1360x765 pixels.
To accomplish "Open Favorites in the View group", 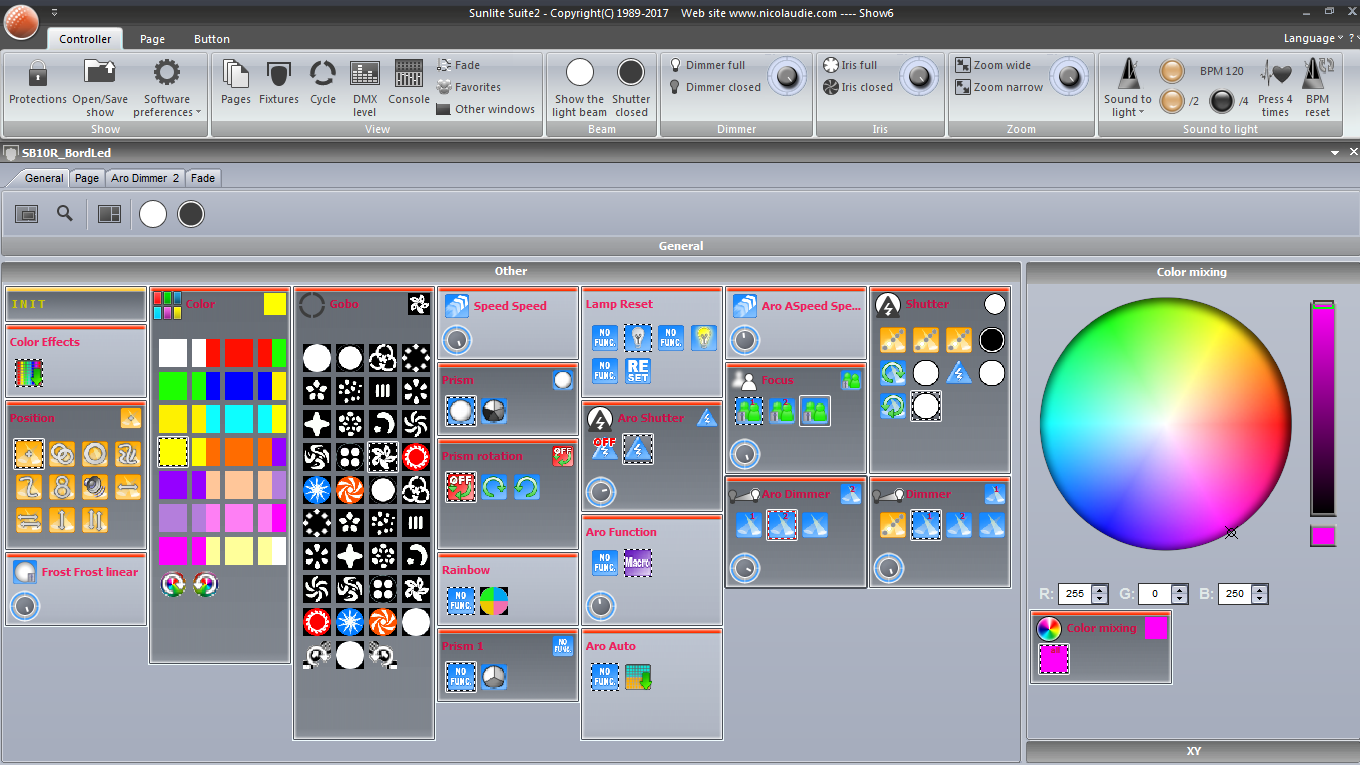I will coord(469,87).
